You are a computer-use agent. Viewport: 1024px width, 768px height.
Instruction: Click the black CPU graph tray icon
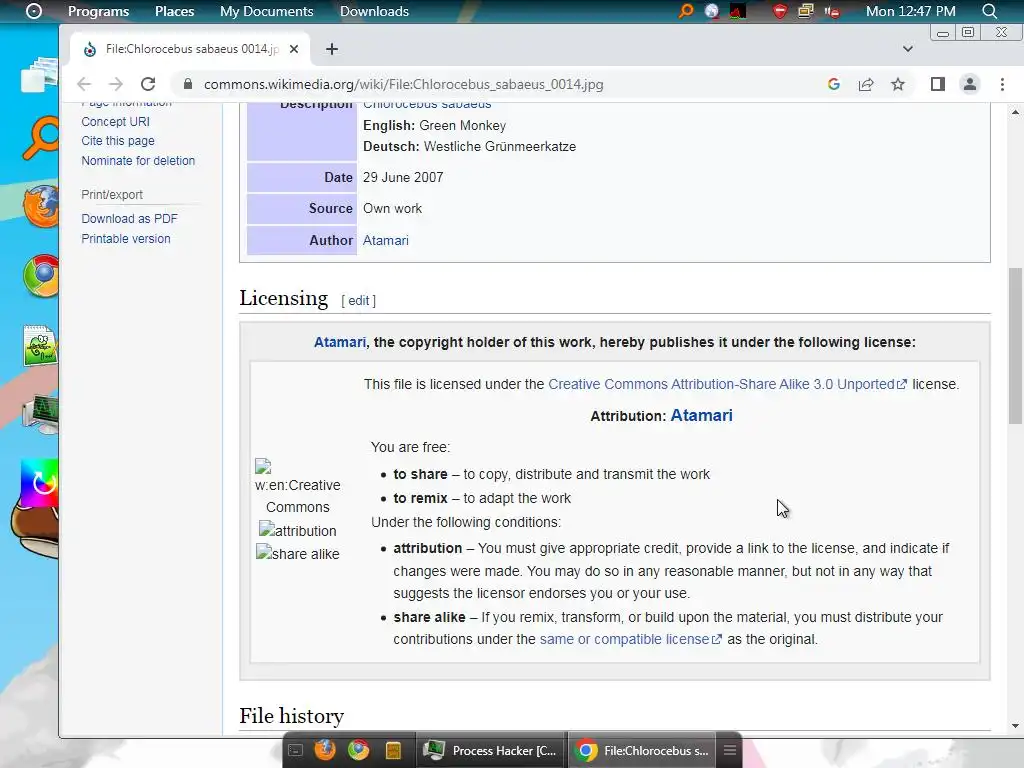click(x=738, y=11)
